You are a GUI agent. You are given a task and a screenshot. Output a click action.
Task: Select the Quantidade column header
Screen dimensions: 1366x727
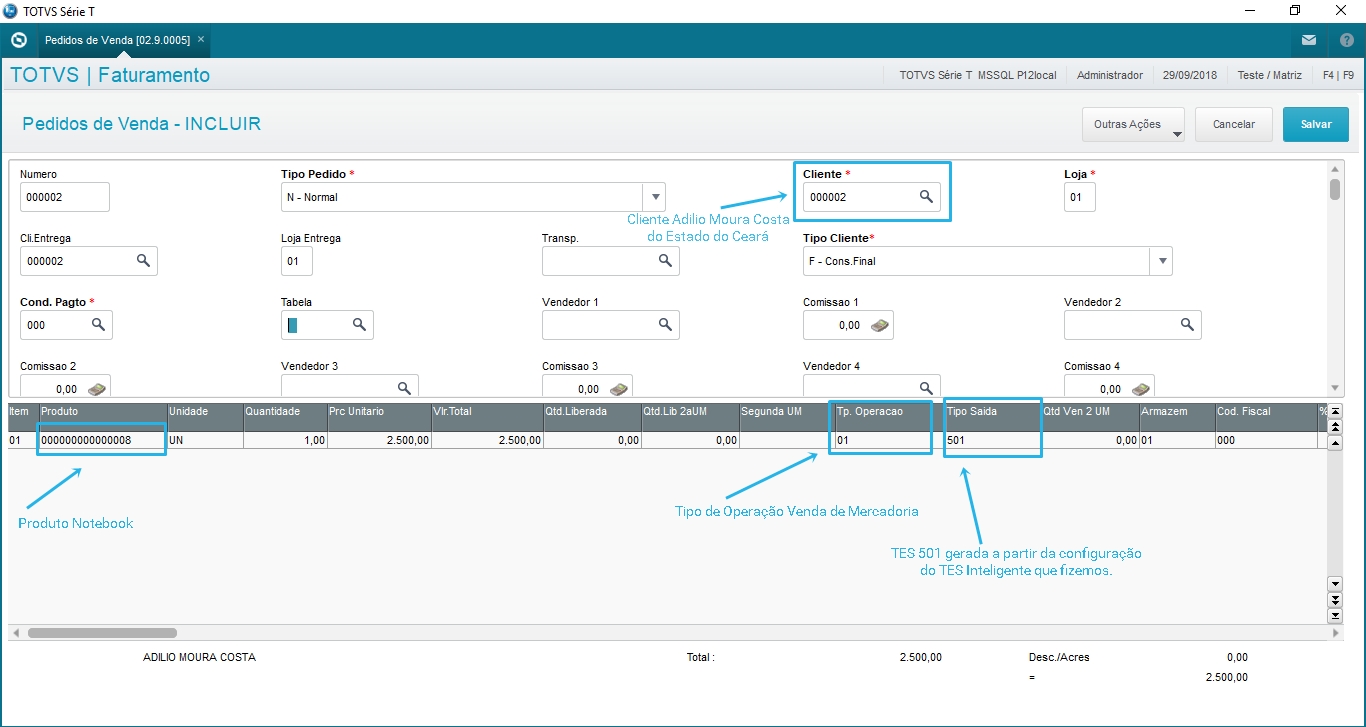point(285,411)
